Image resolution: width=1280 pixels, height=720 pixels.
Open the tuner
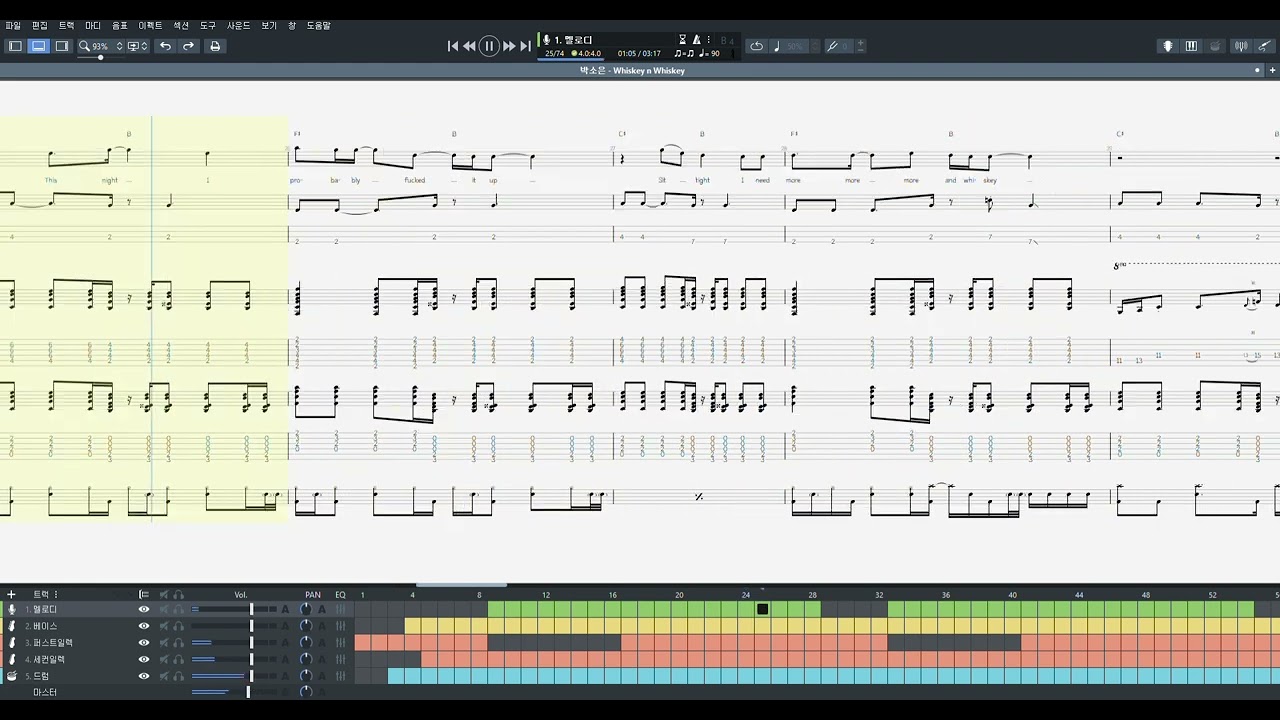coord(1241,46)
